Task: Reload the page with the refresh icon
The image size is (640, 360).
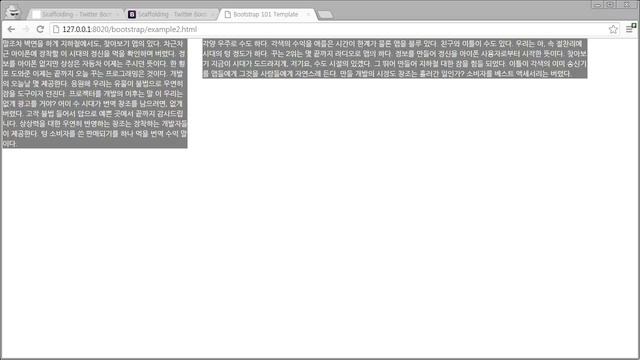Action: click(40, 29)
